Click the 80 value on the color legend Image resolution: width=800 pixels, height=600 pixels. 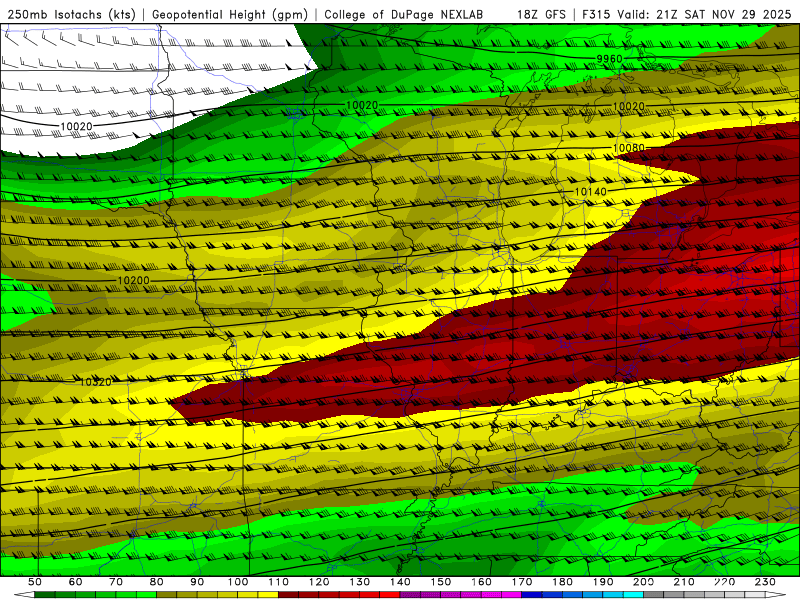(157, 582)
